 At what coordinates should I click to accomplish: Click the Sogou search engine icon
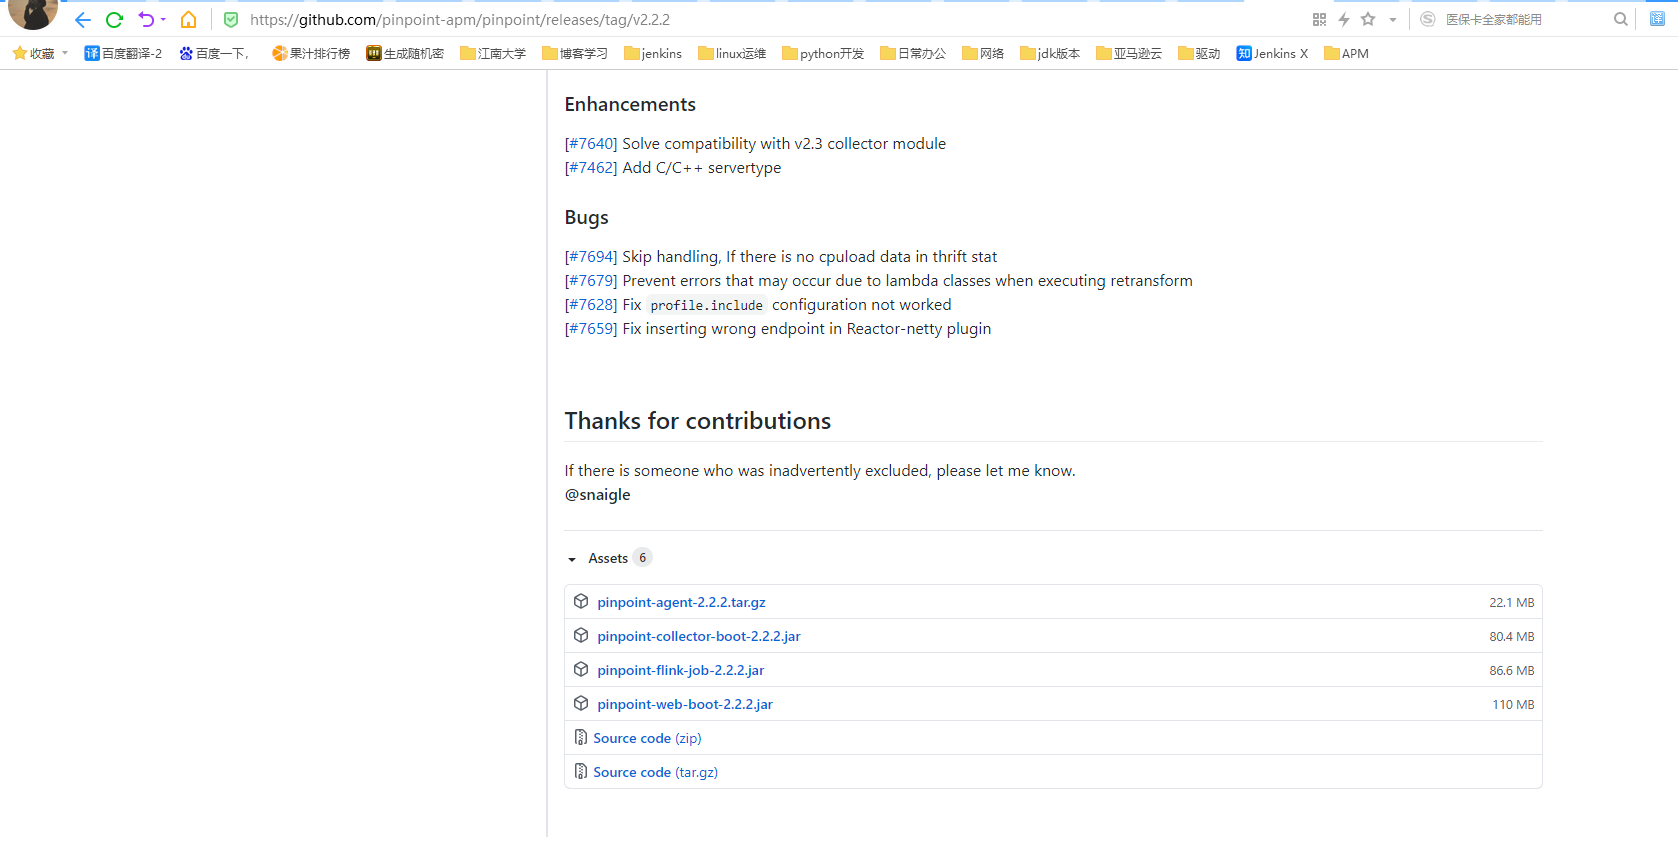[1428, 19]
